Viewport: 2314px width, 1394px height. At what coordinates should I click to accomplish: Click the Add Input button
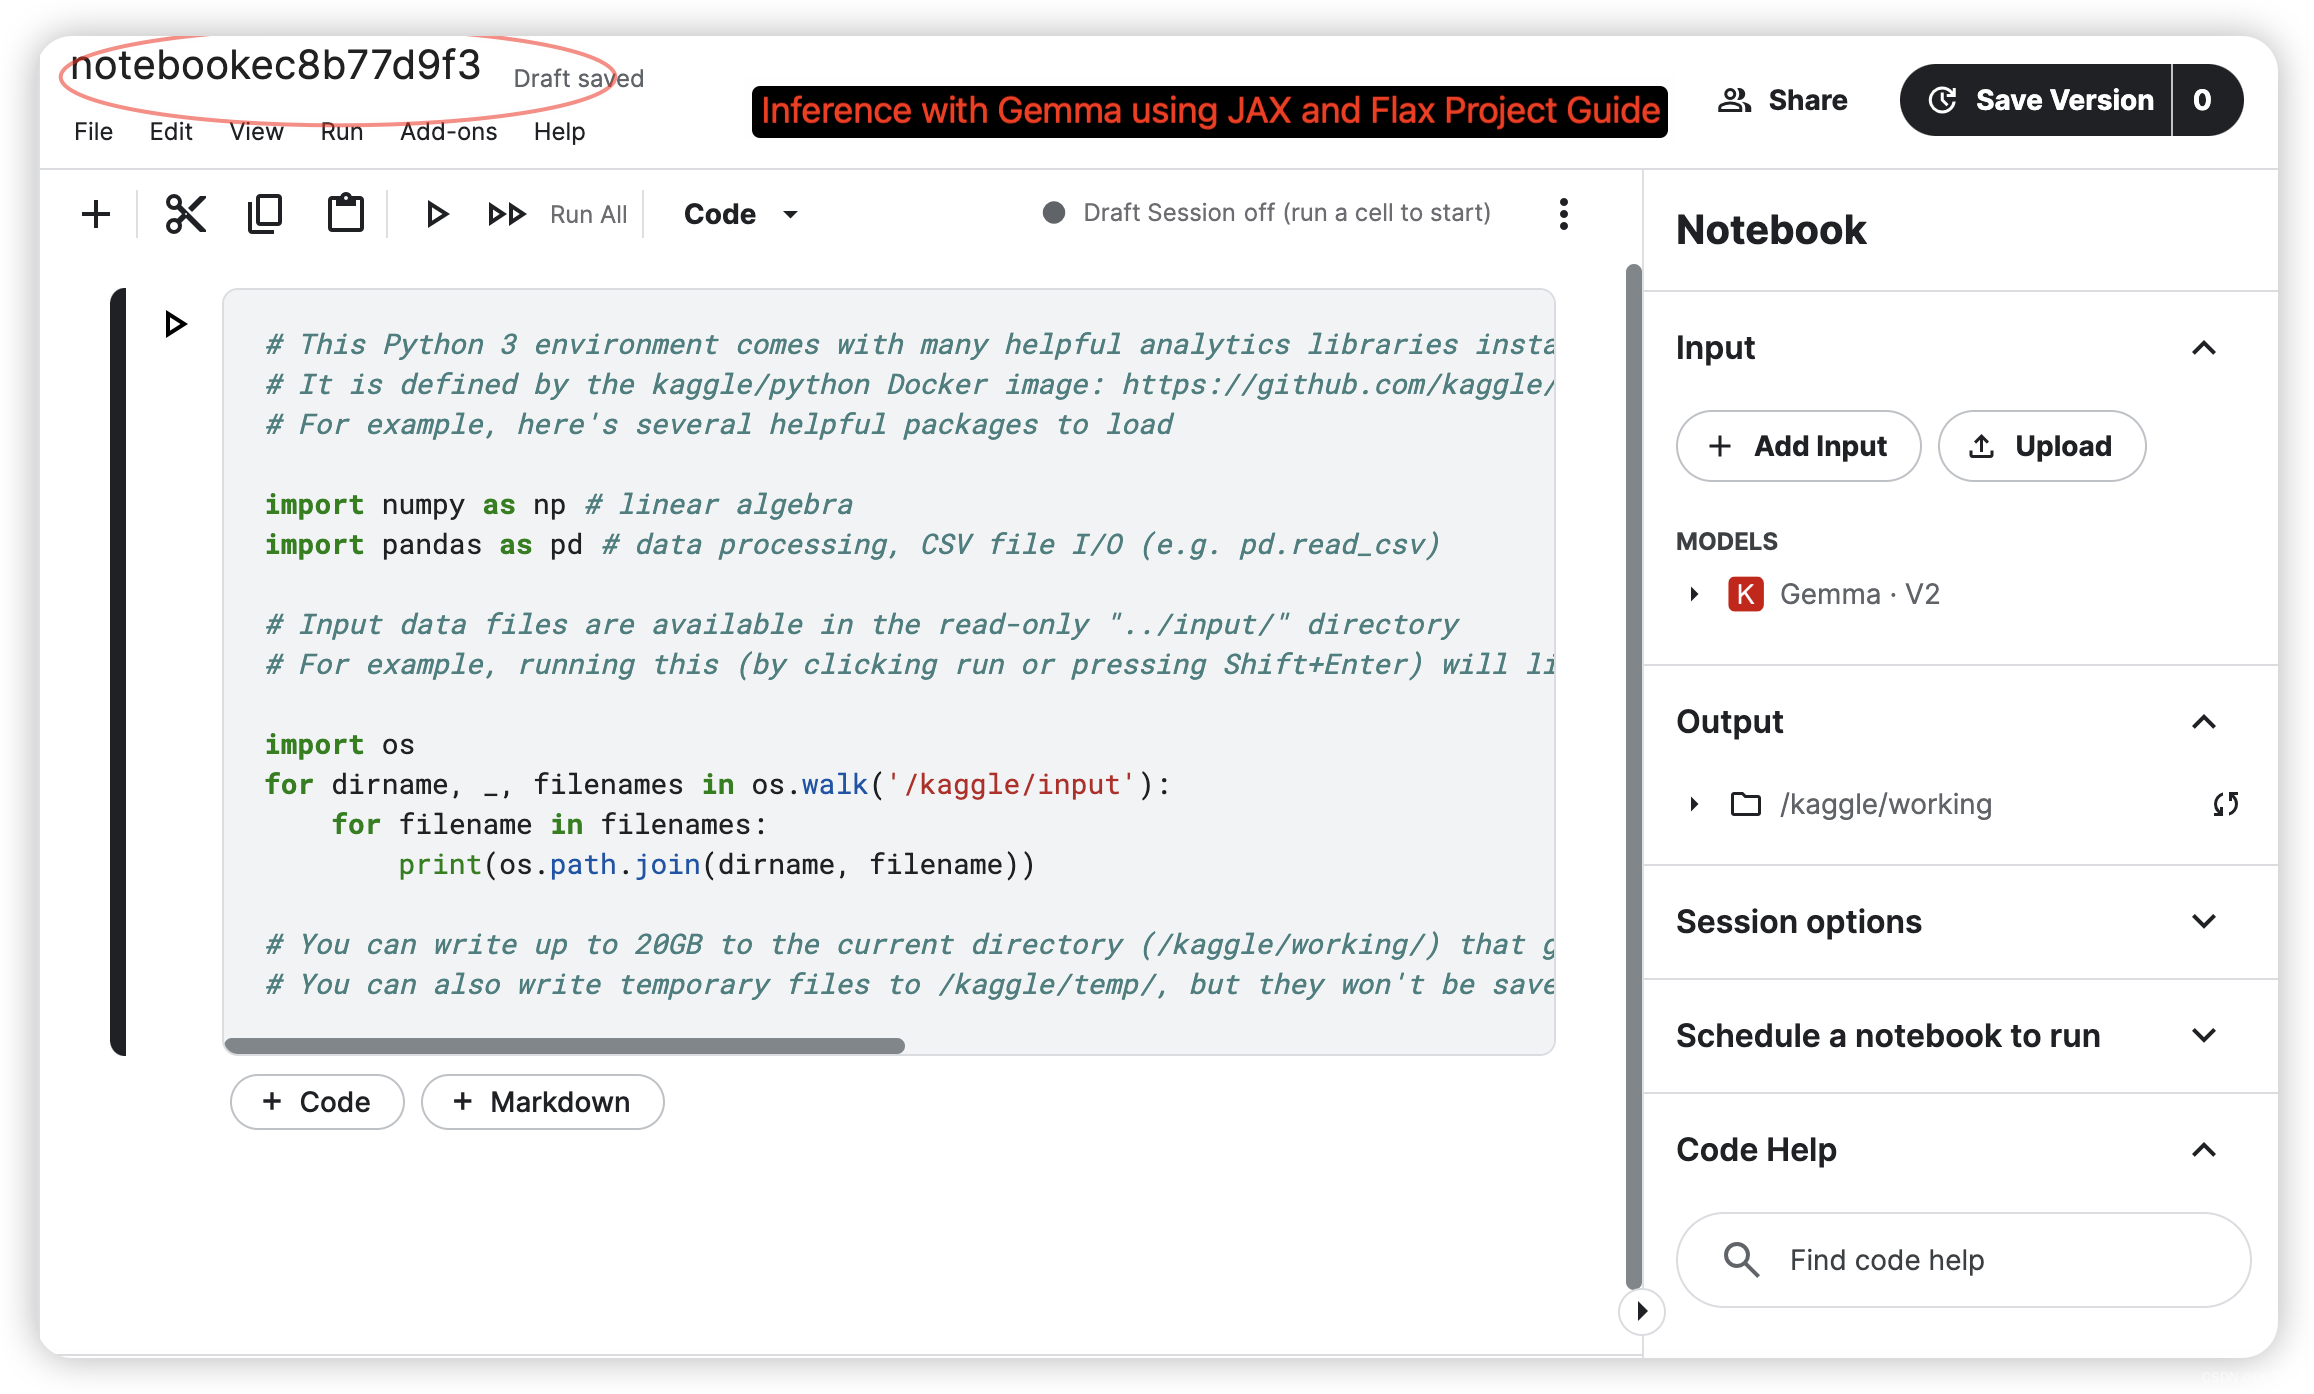pos(1798,446)
